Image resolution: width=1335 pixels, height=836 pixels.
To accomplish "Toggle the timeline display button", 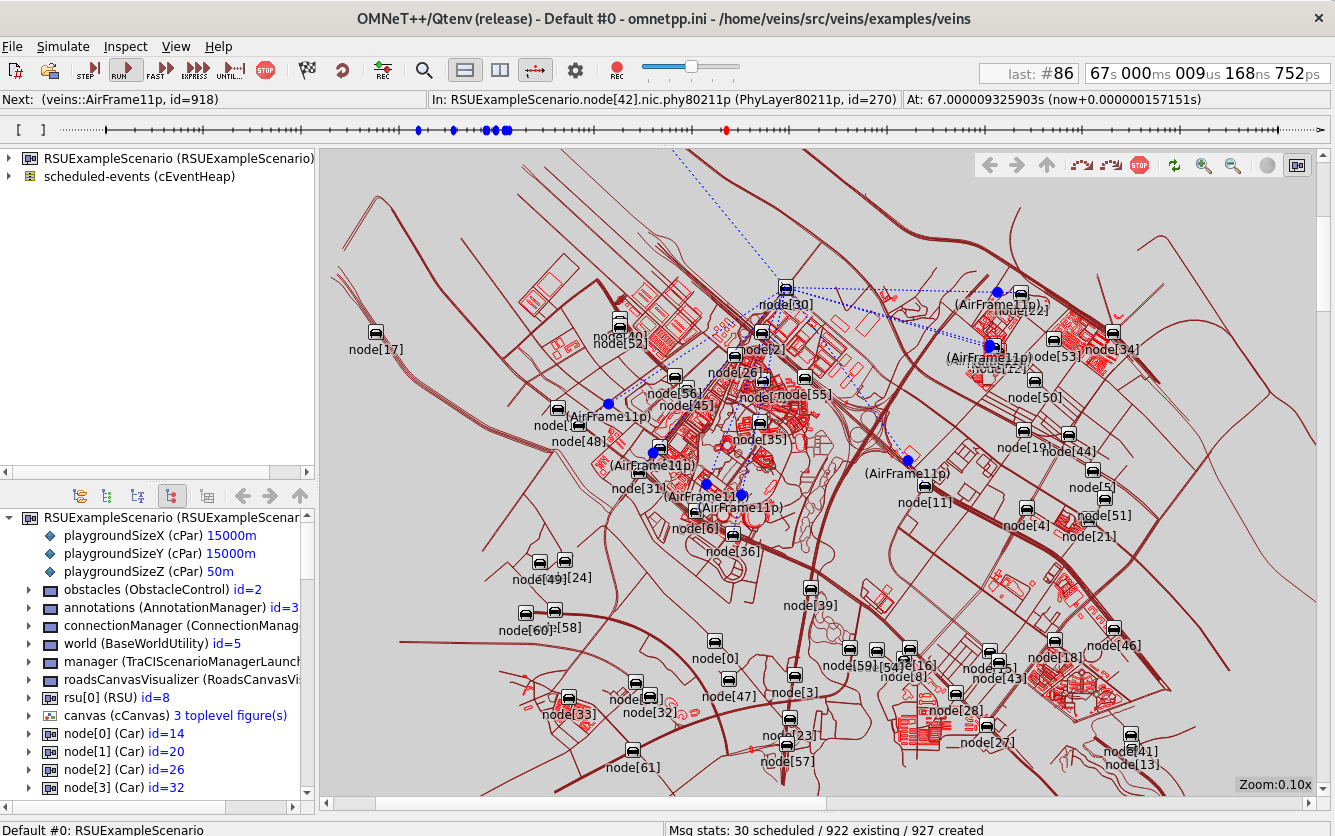I will [x=535, y=70].
